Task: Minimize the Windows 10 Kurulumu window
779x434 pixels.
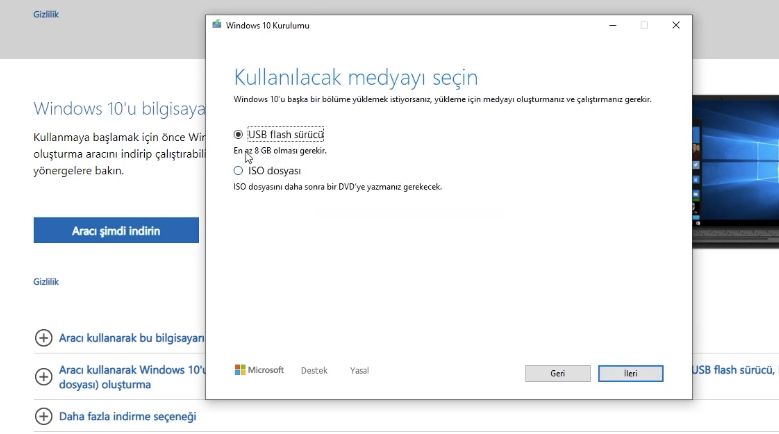Action: point(613,25)
